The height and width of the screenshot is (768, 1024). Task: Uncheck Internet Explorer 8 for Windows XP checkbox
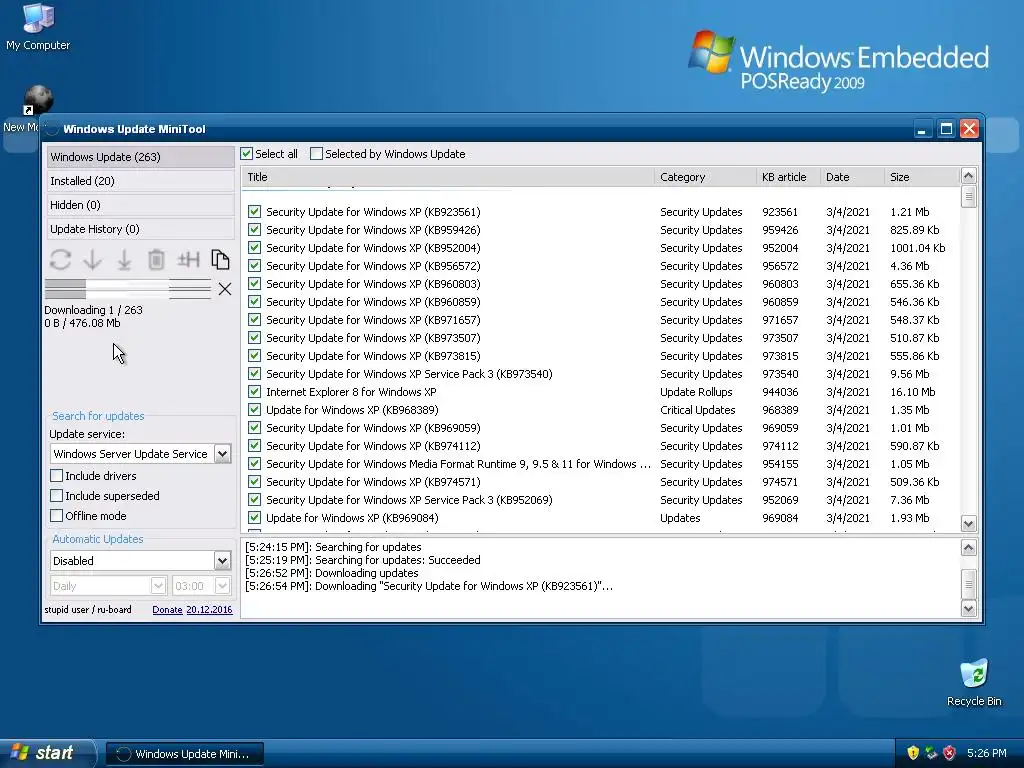click(255, 392)
